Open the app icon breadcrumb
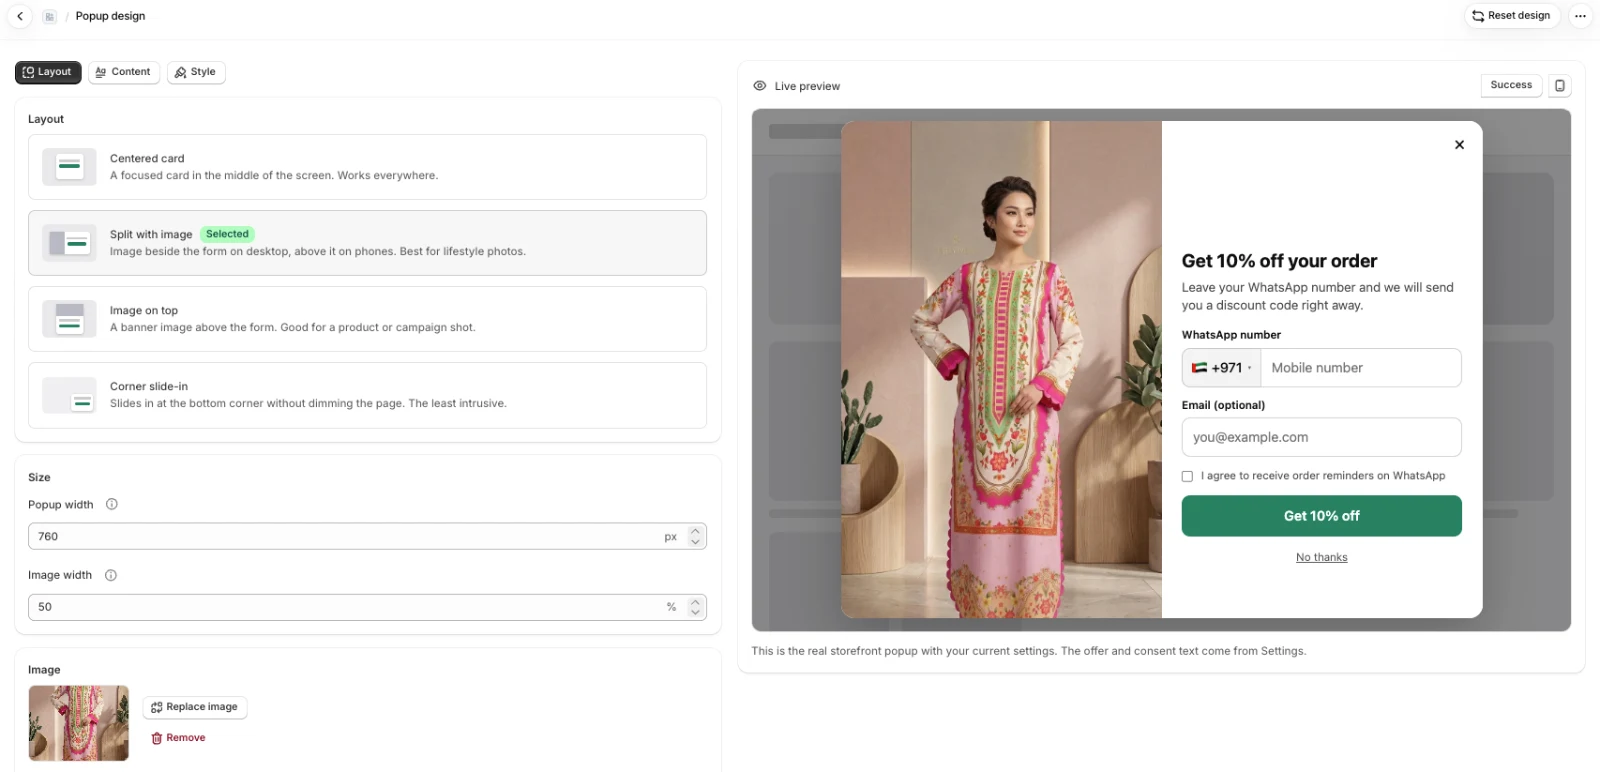The image size is (1600, 772). point(49,16)
